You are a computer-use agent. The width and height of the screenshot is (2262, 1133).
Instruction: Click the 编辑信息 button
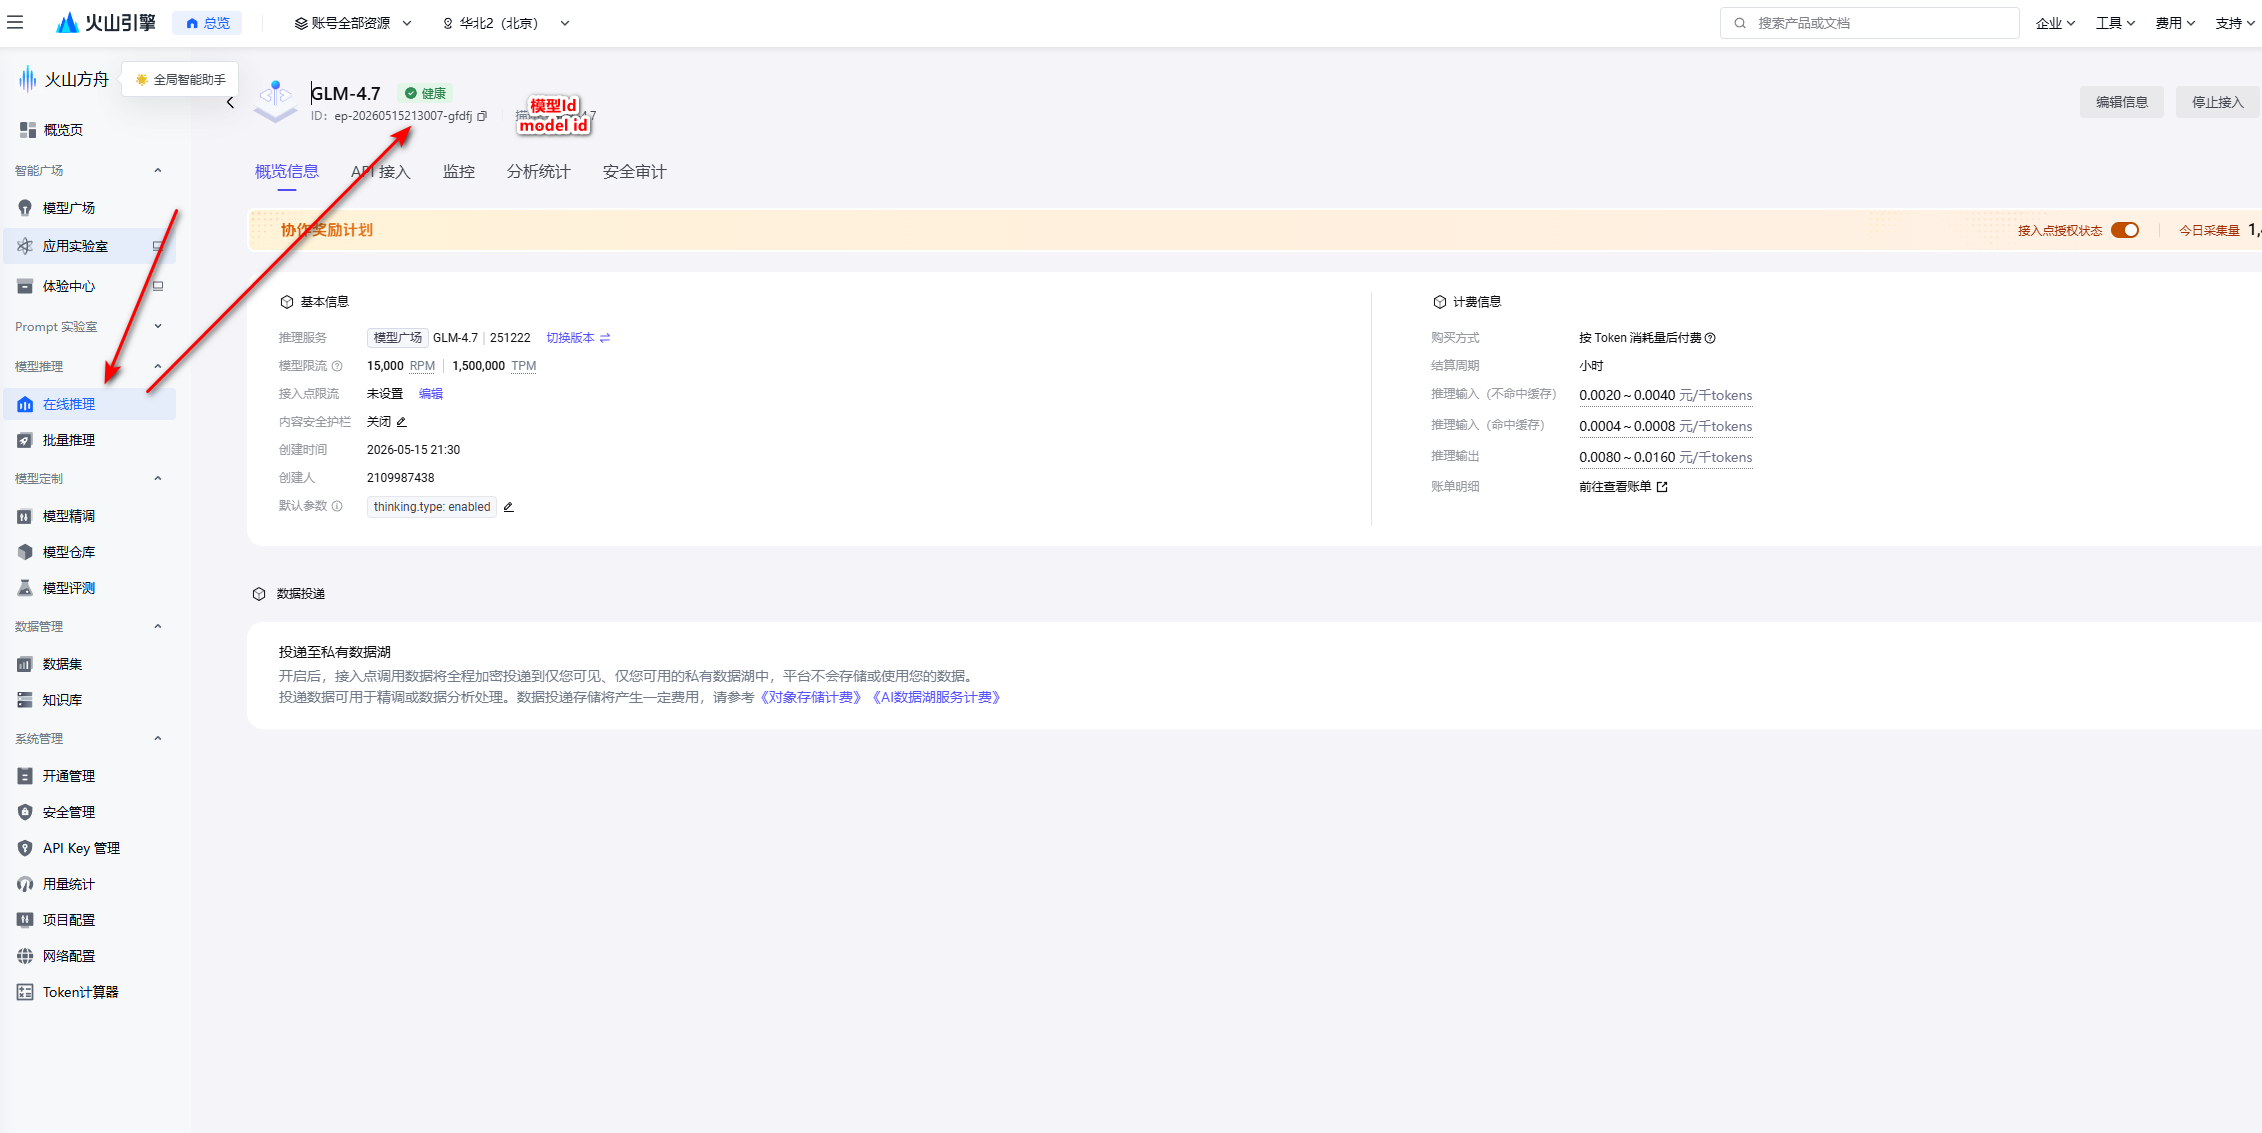pyautogui.click(x=2121, y=102)
